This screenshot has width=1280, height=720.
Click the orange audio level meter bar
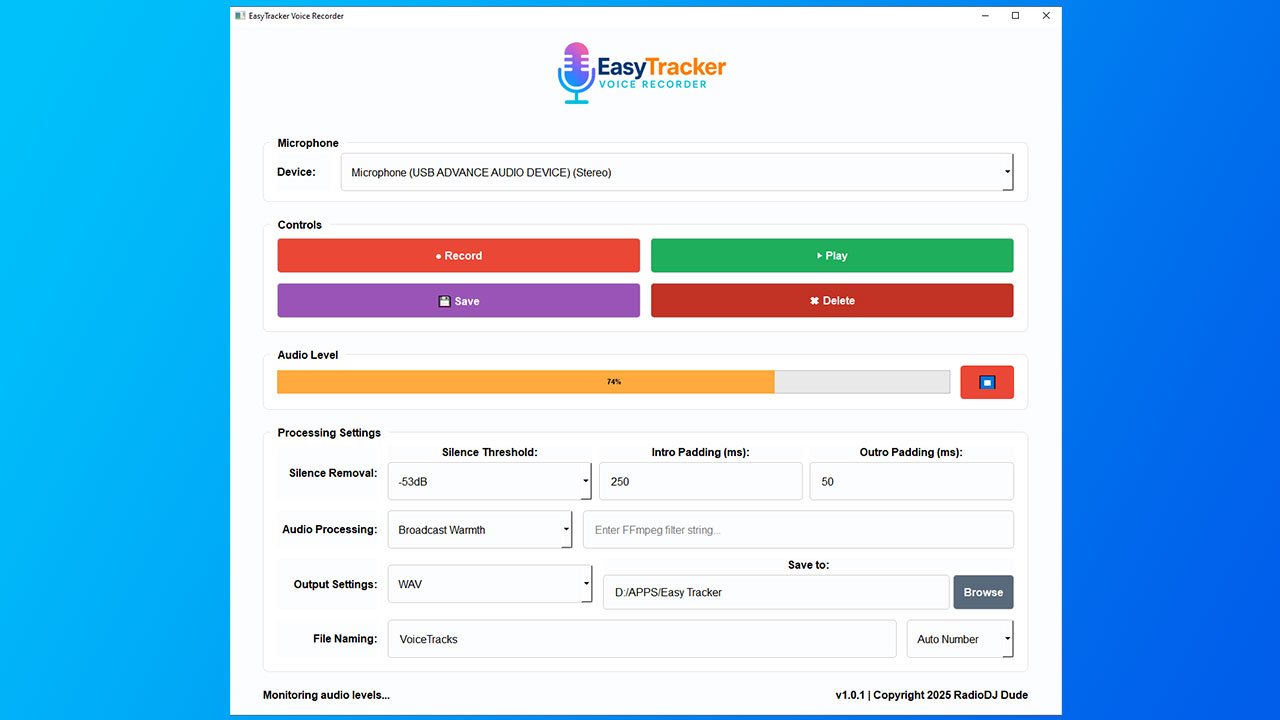point(525,382)
